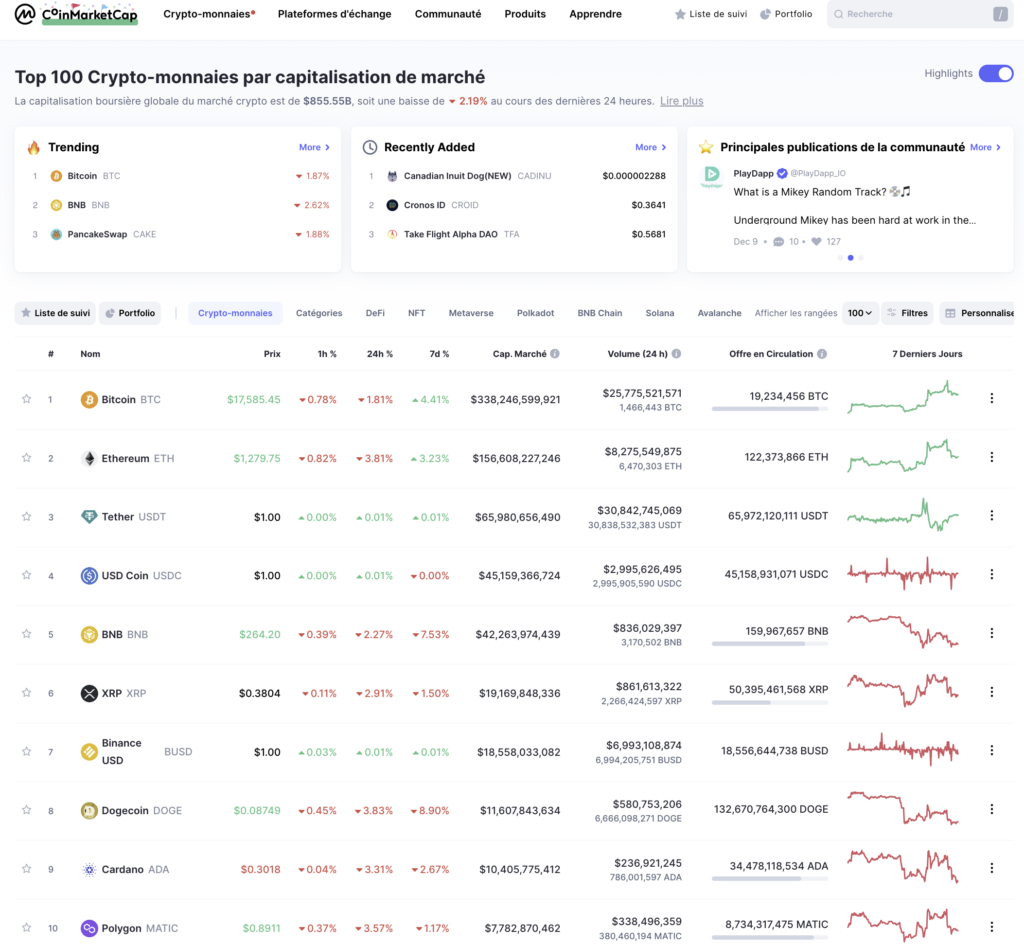Click the XRP circulating supply progress bar
This screenshot has width=1024, height=946.
[770, 702]
